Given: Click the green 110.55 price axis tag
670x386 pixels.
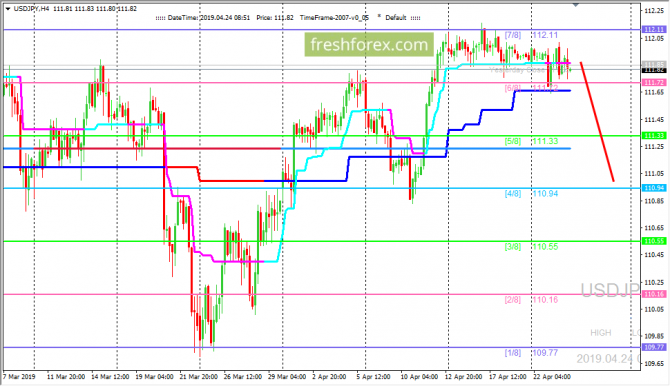Looking at the screenshot, I should tap(654, 241).
